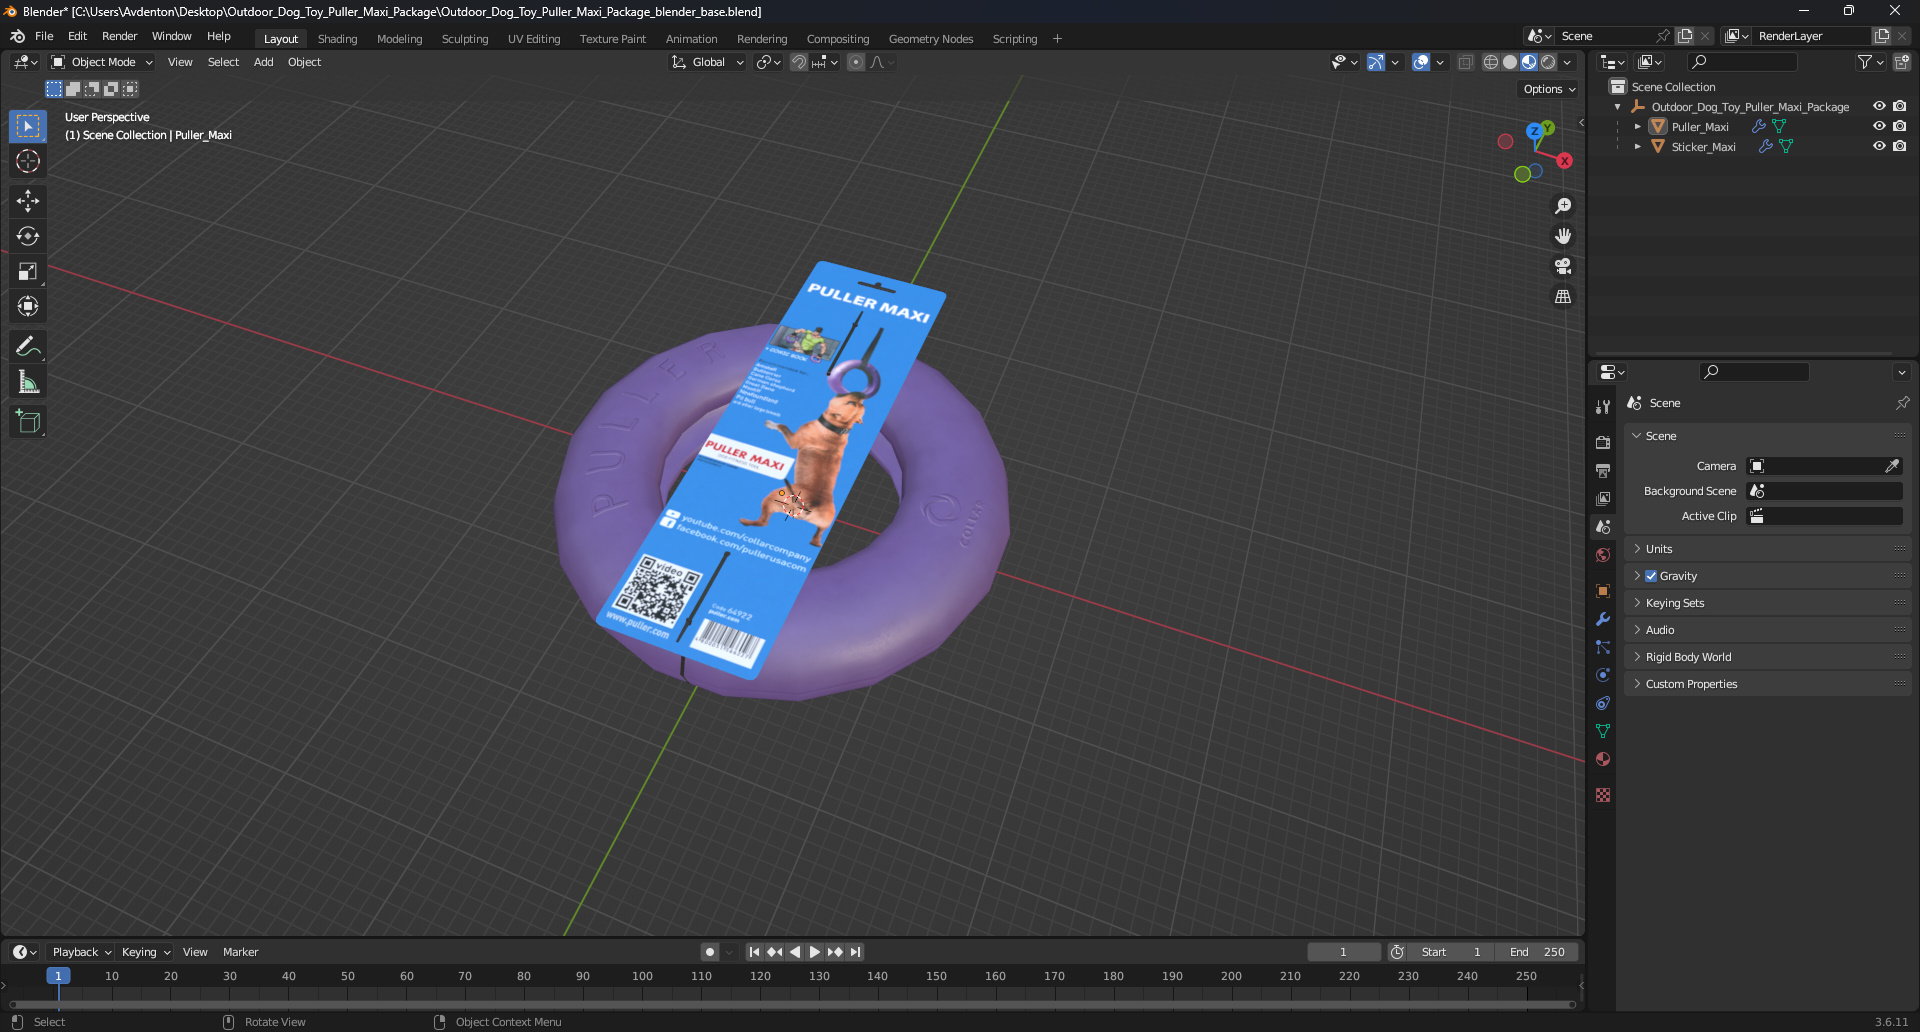This screenshot has width=1920, height=1032.
Task: Select the Select Box tool
Action: click(x=28, y=126)
